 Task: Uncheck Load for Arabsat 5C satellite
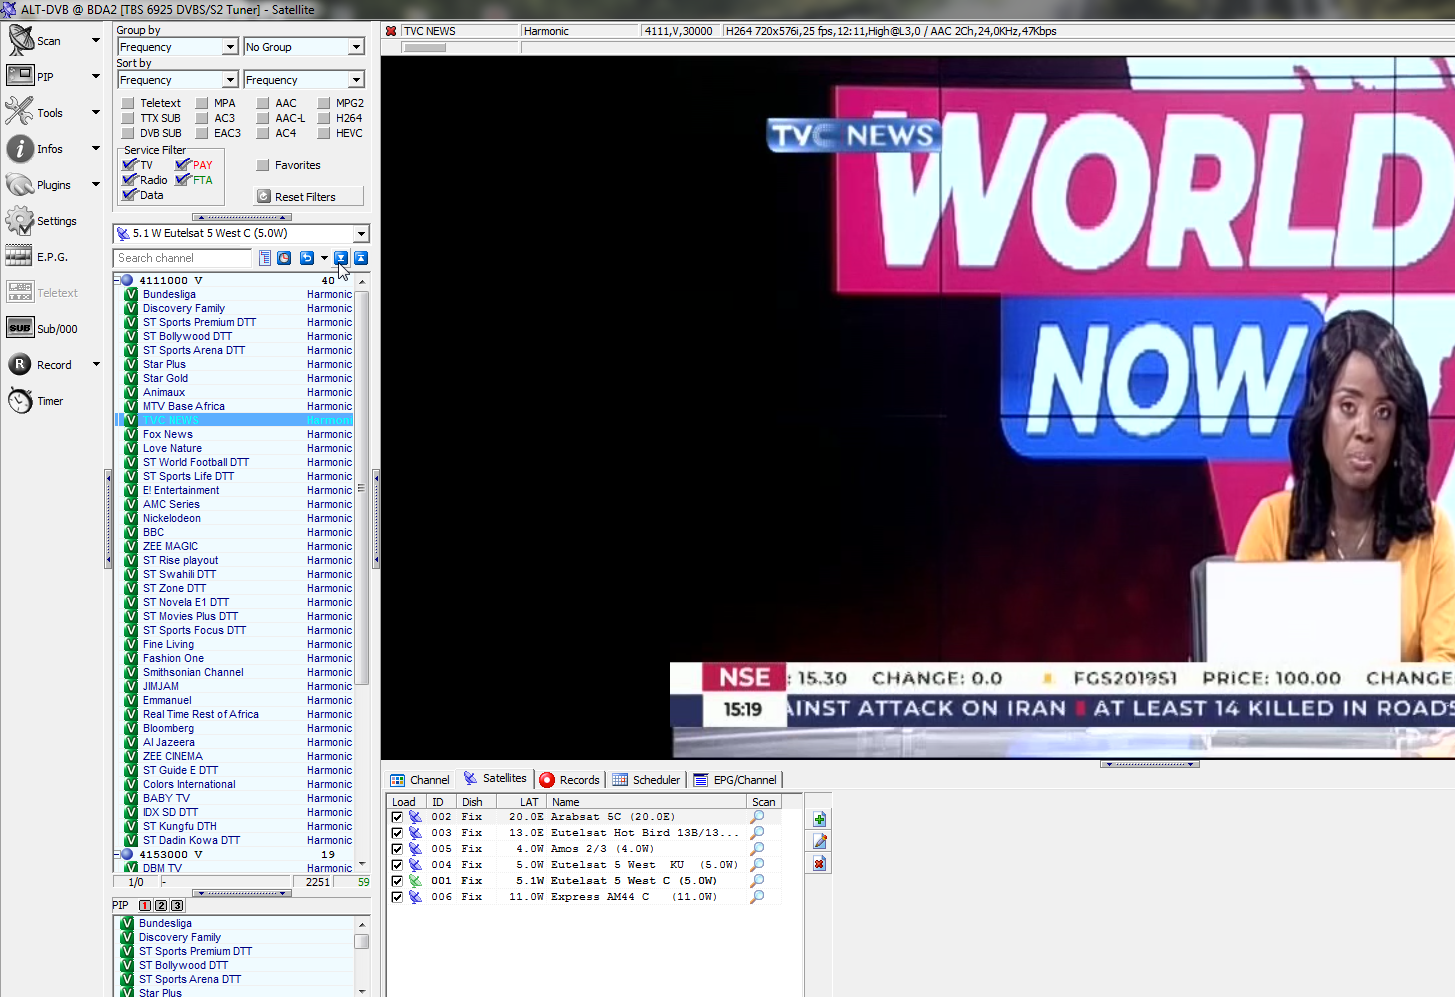tap(397, 817)
